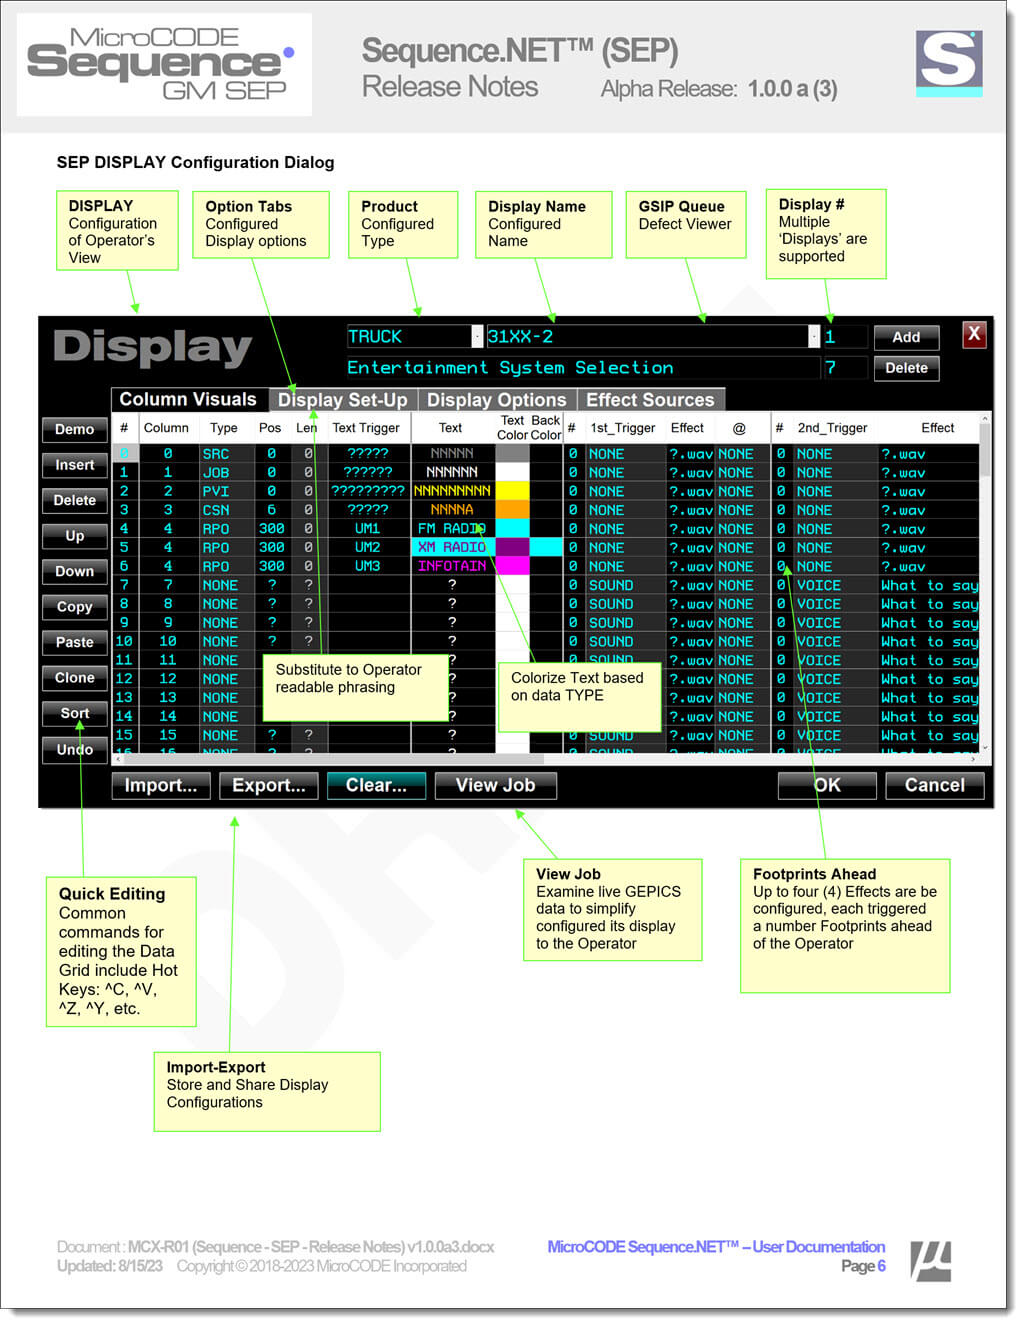Viewport: 1024px width, 1325px height.
Task: Click the 1st_Trigger column header
Action: click(x=623, y=428)
